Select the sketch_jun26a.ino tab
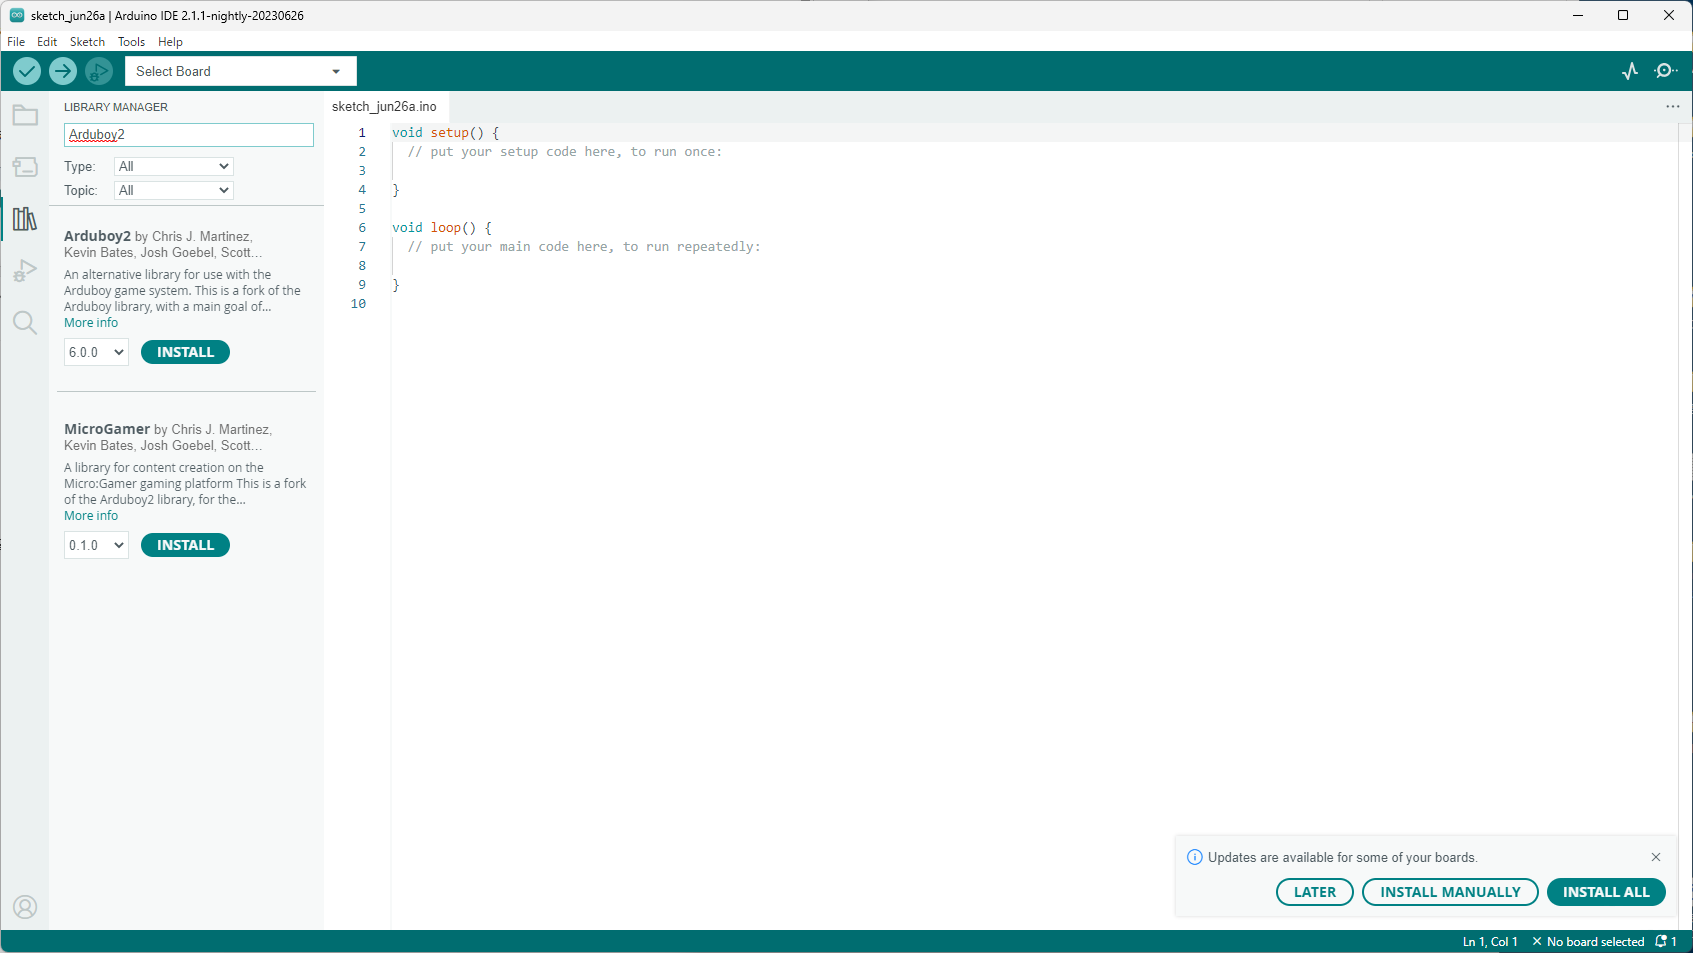Screen dimensions: 1693x953 384,106
